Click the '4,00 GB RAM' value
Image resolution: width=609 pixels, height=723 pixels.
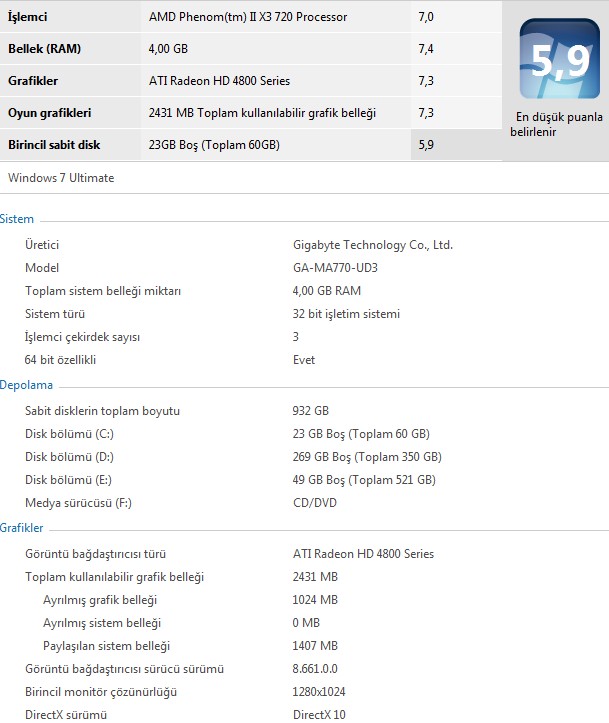tap(326, 290)
